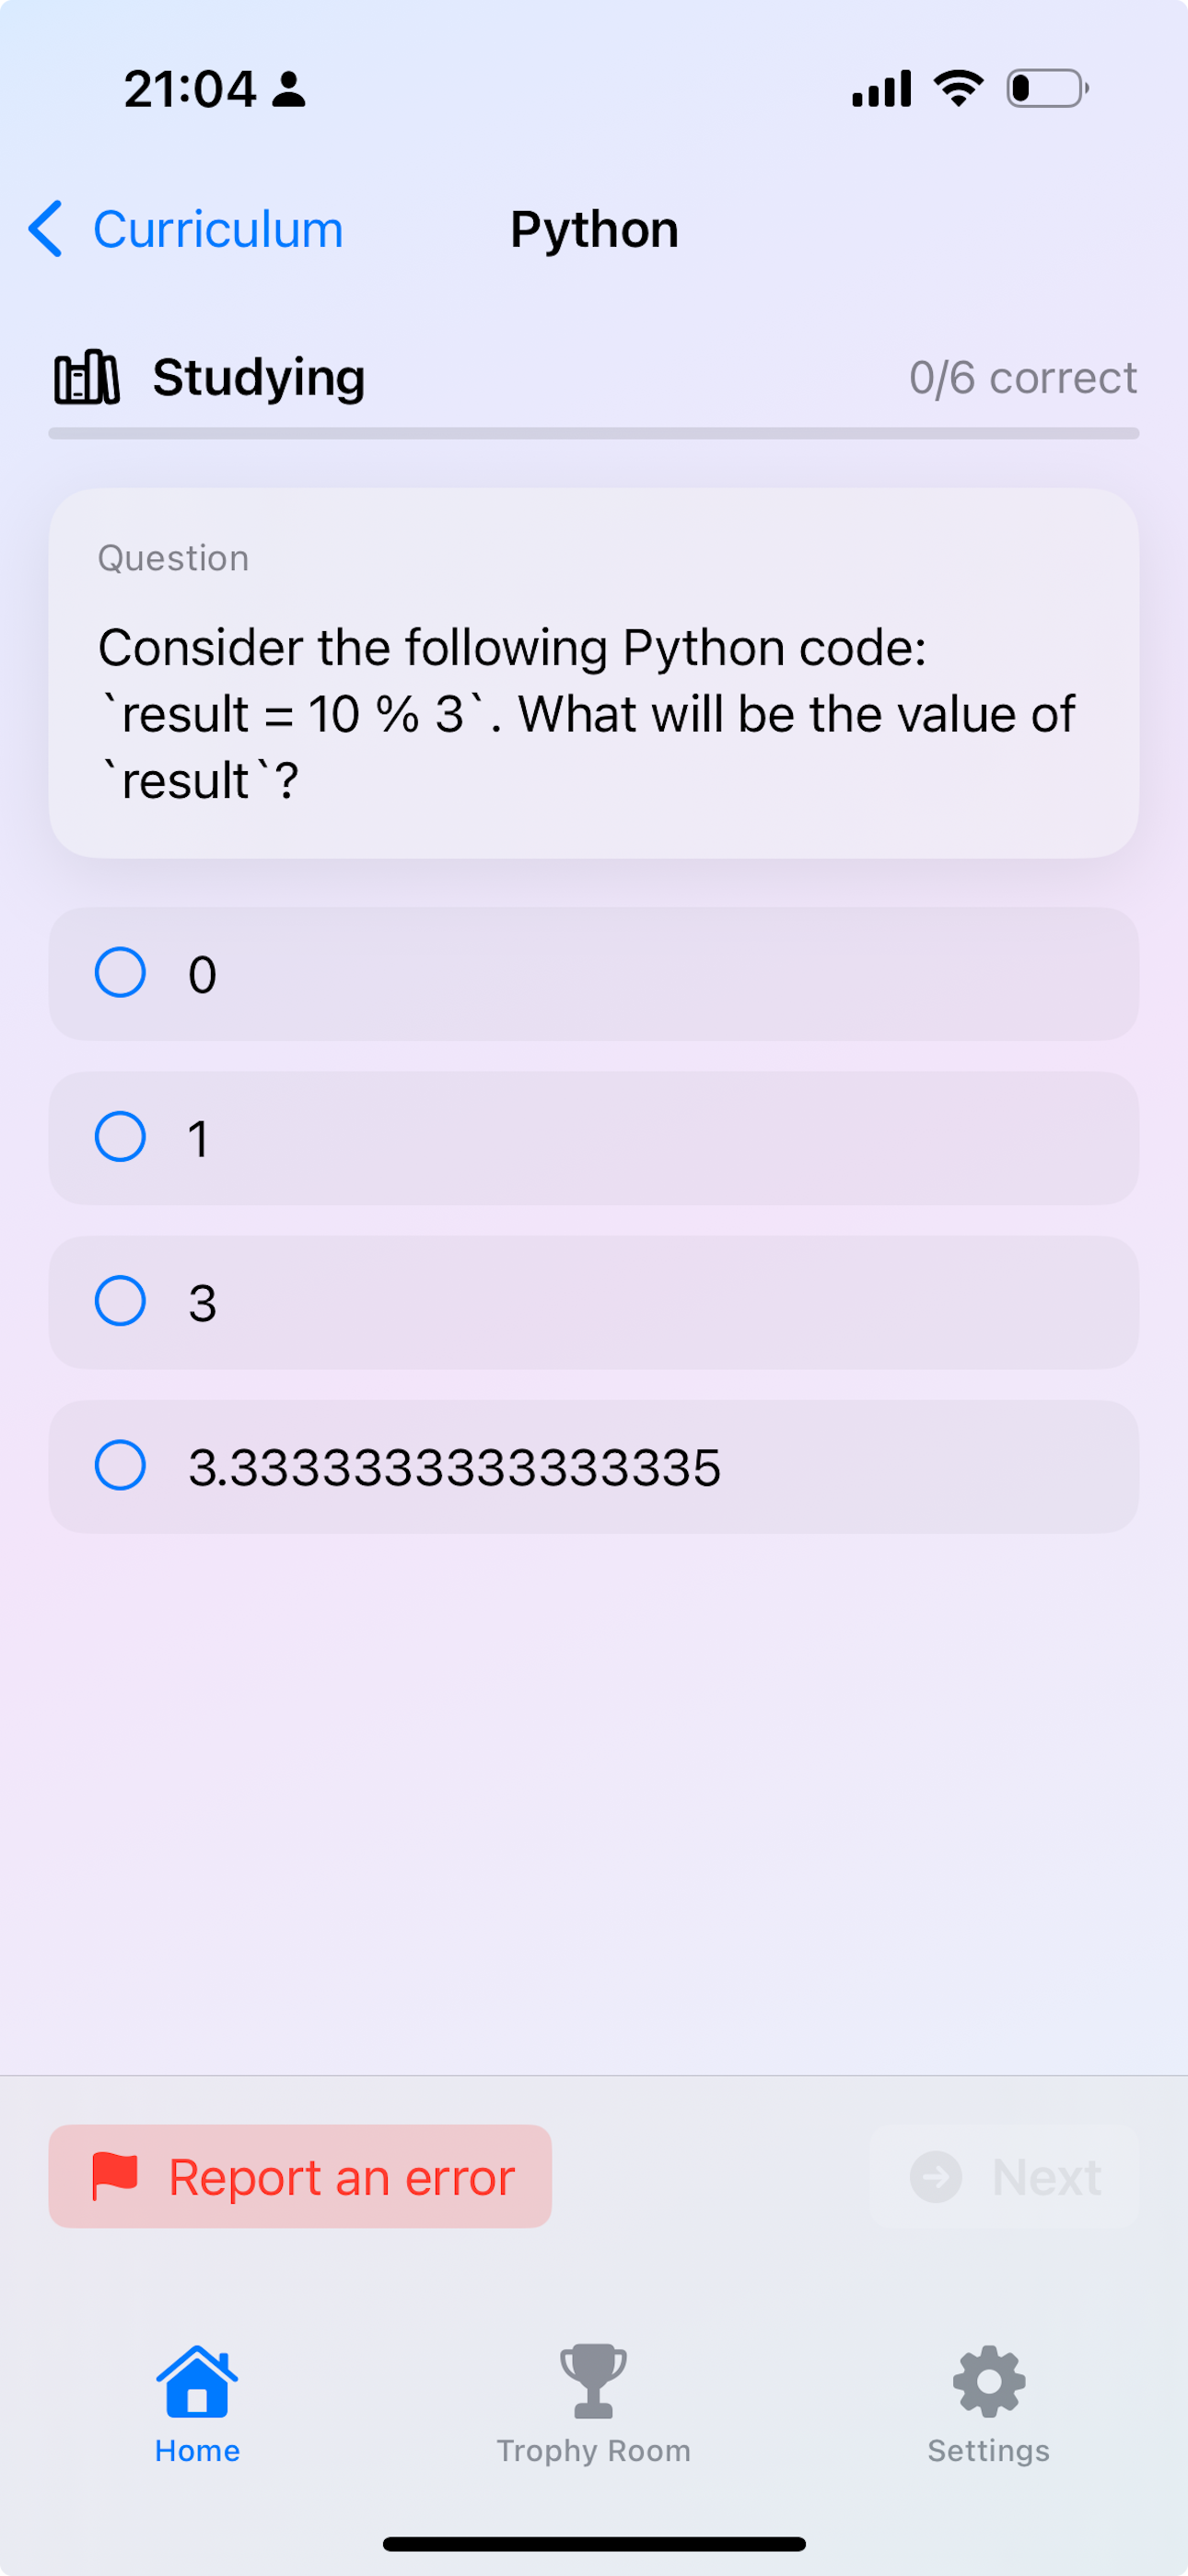1188x2576 pixels.
Task: Tap the 0/6 correct score label
Action: (x=1022, y=378)
